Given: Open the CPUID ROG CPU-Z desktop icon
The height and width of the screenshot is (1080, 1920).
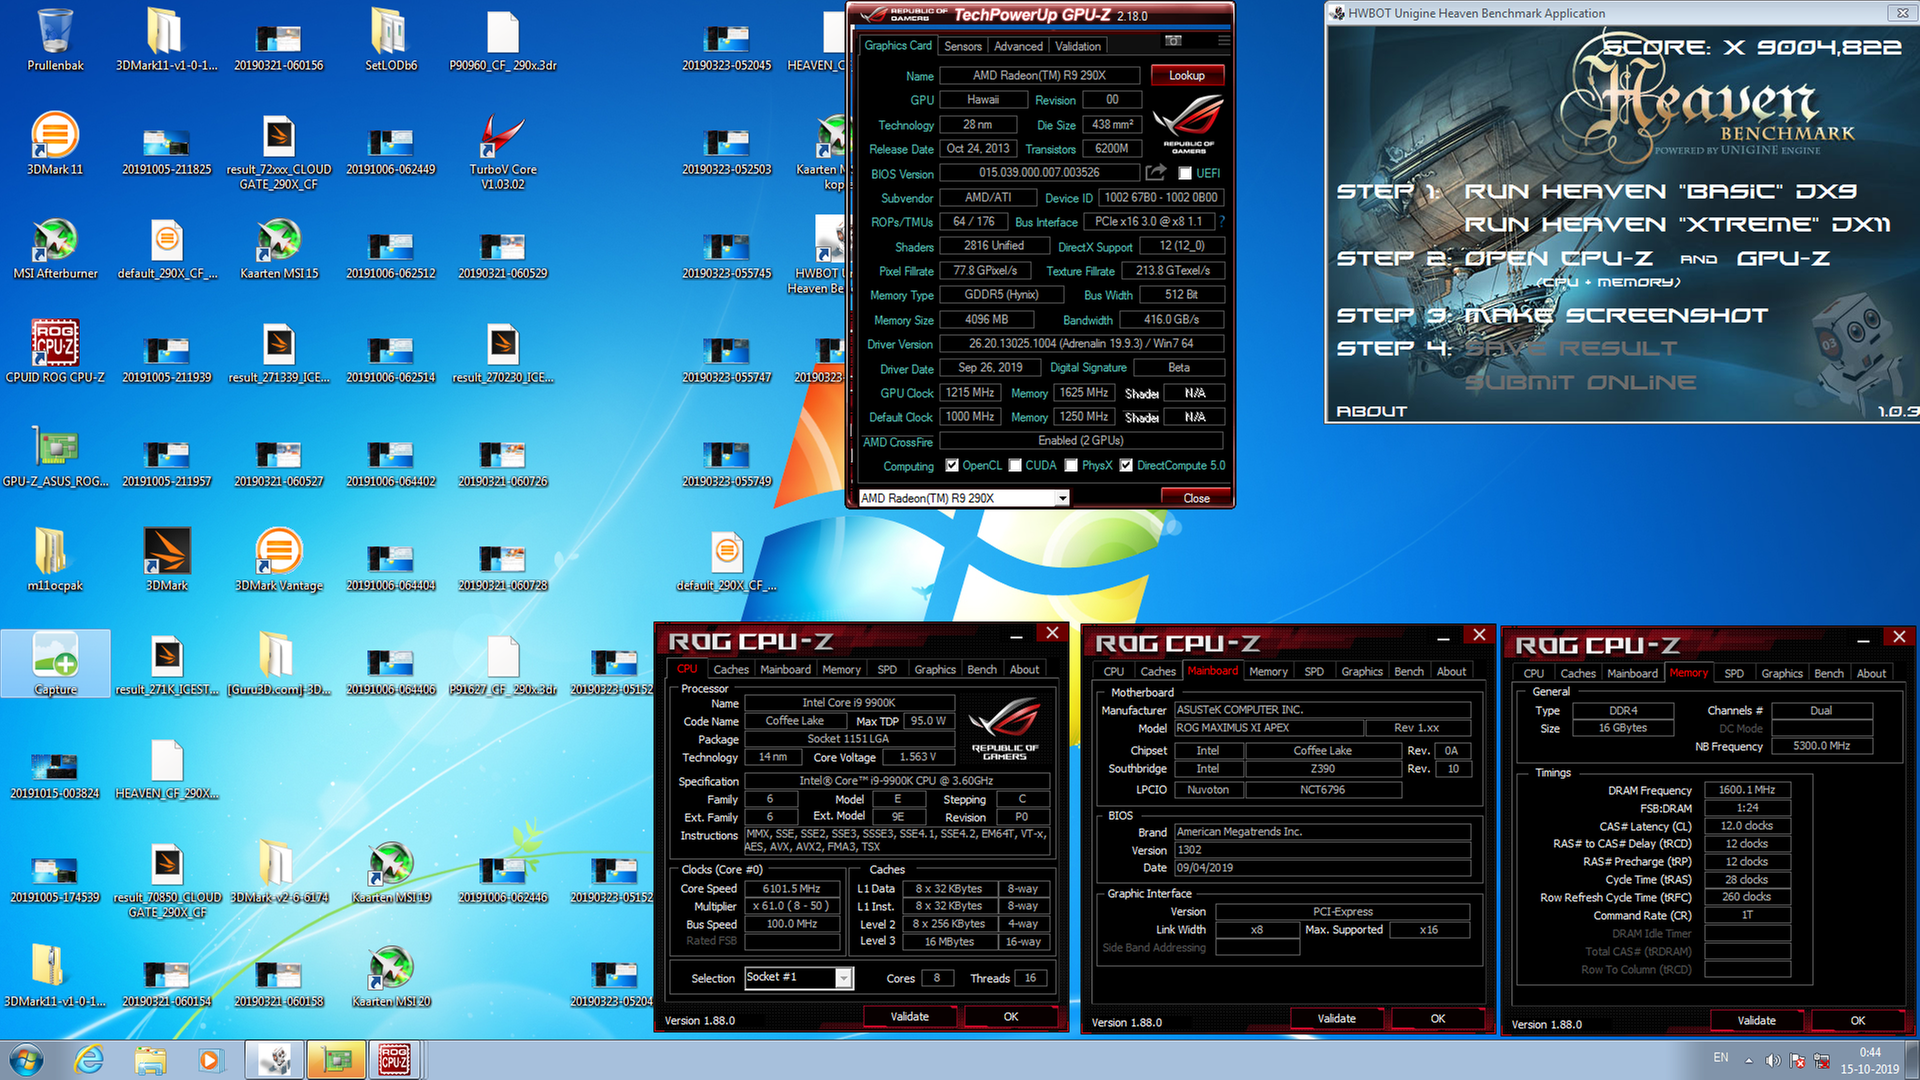Looking at the screenshot, I should click(x=55, y=352).
